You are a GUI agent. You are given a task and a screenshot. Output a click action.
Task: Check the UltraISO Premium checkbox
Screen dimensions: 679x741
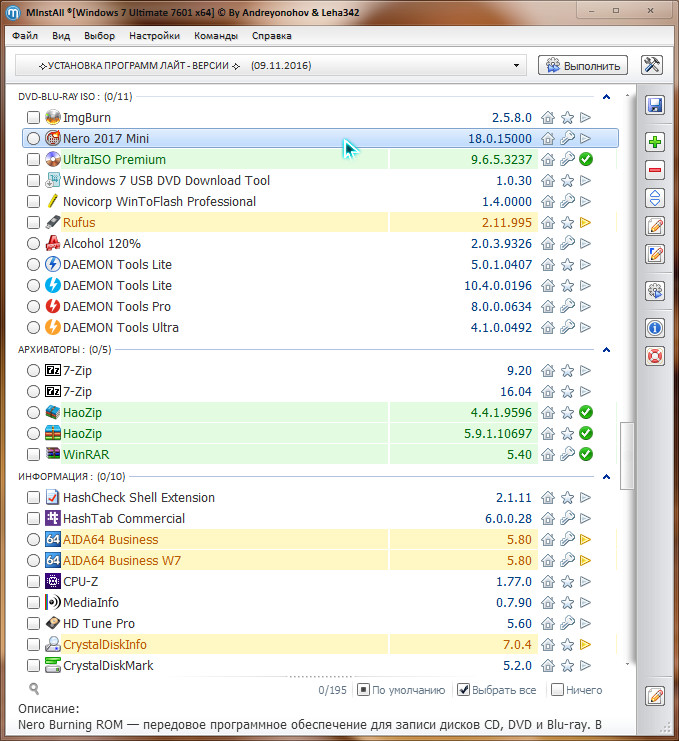point(33,159)
